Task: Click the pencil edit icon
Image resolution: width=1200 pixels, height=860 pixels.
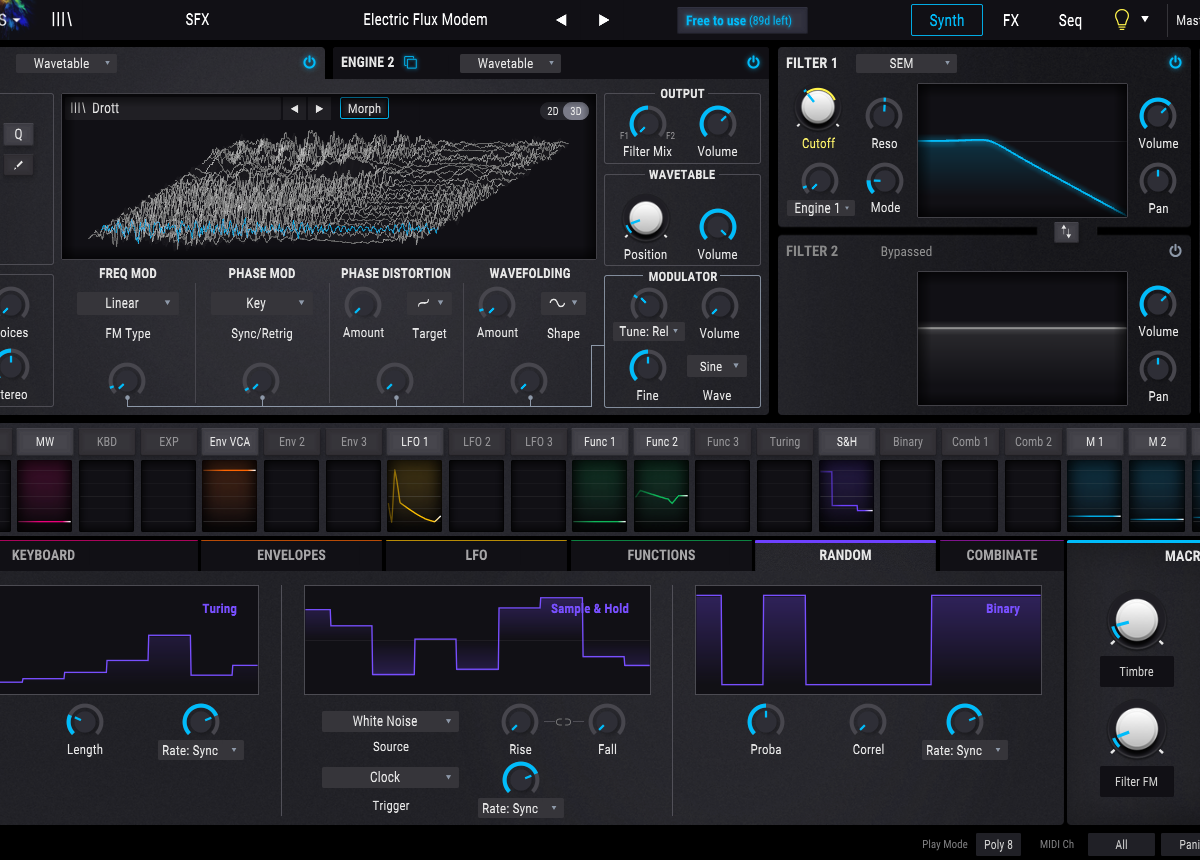Action: pos(17,166)
